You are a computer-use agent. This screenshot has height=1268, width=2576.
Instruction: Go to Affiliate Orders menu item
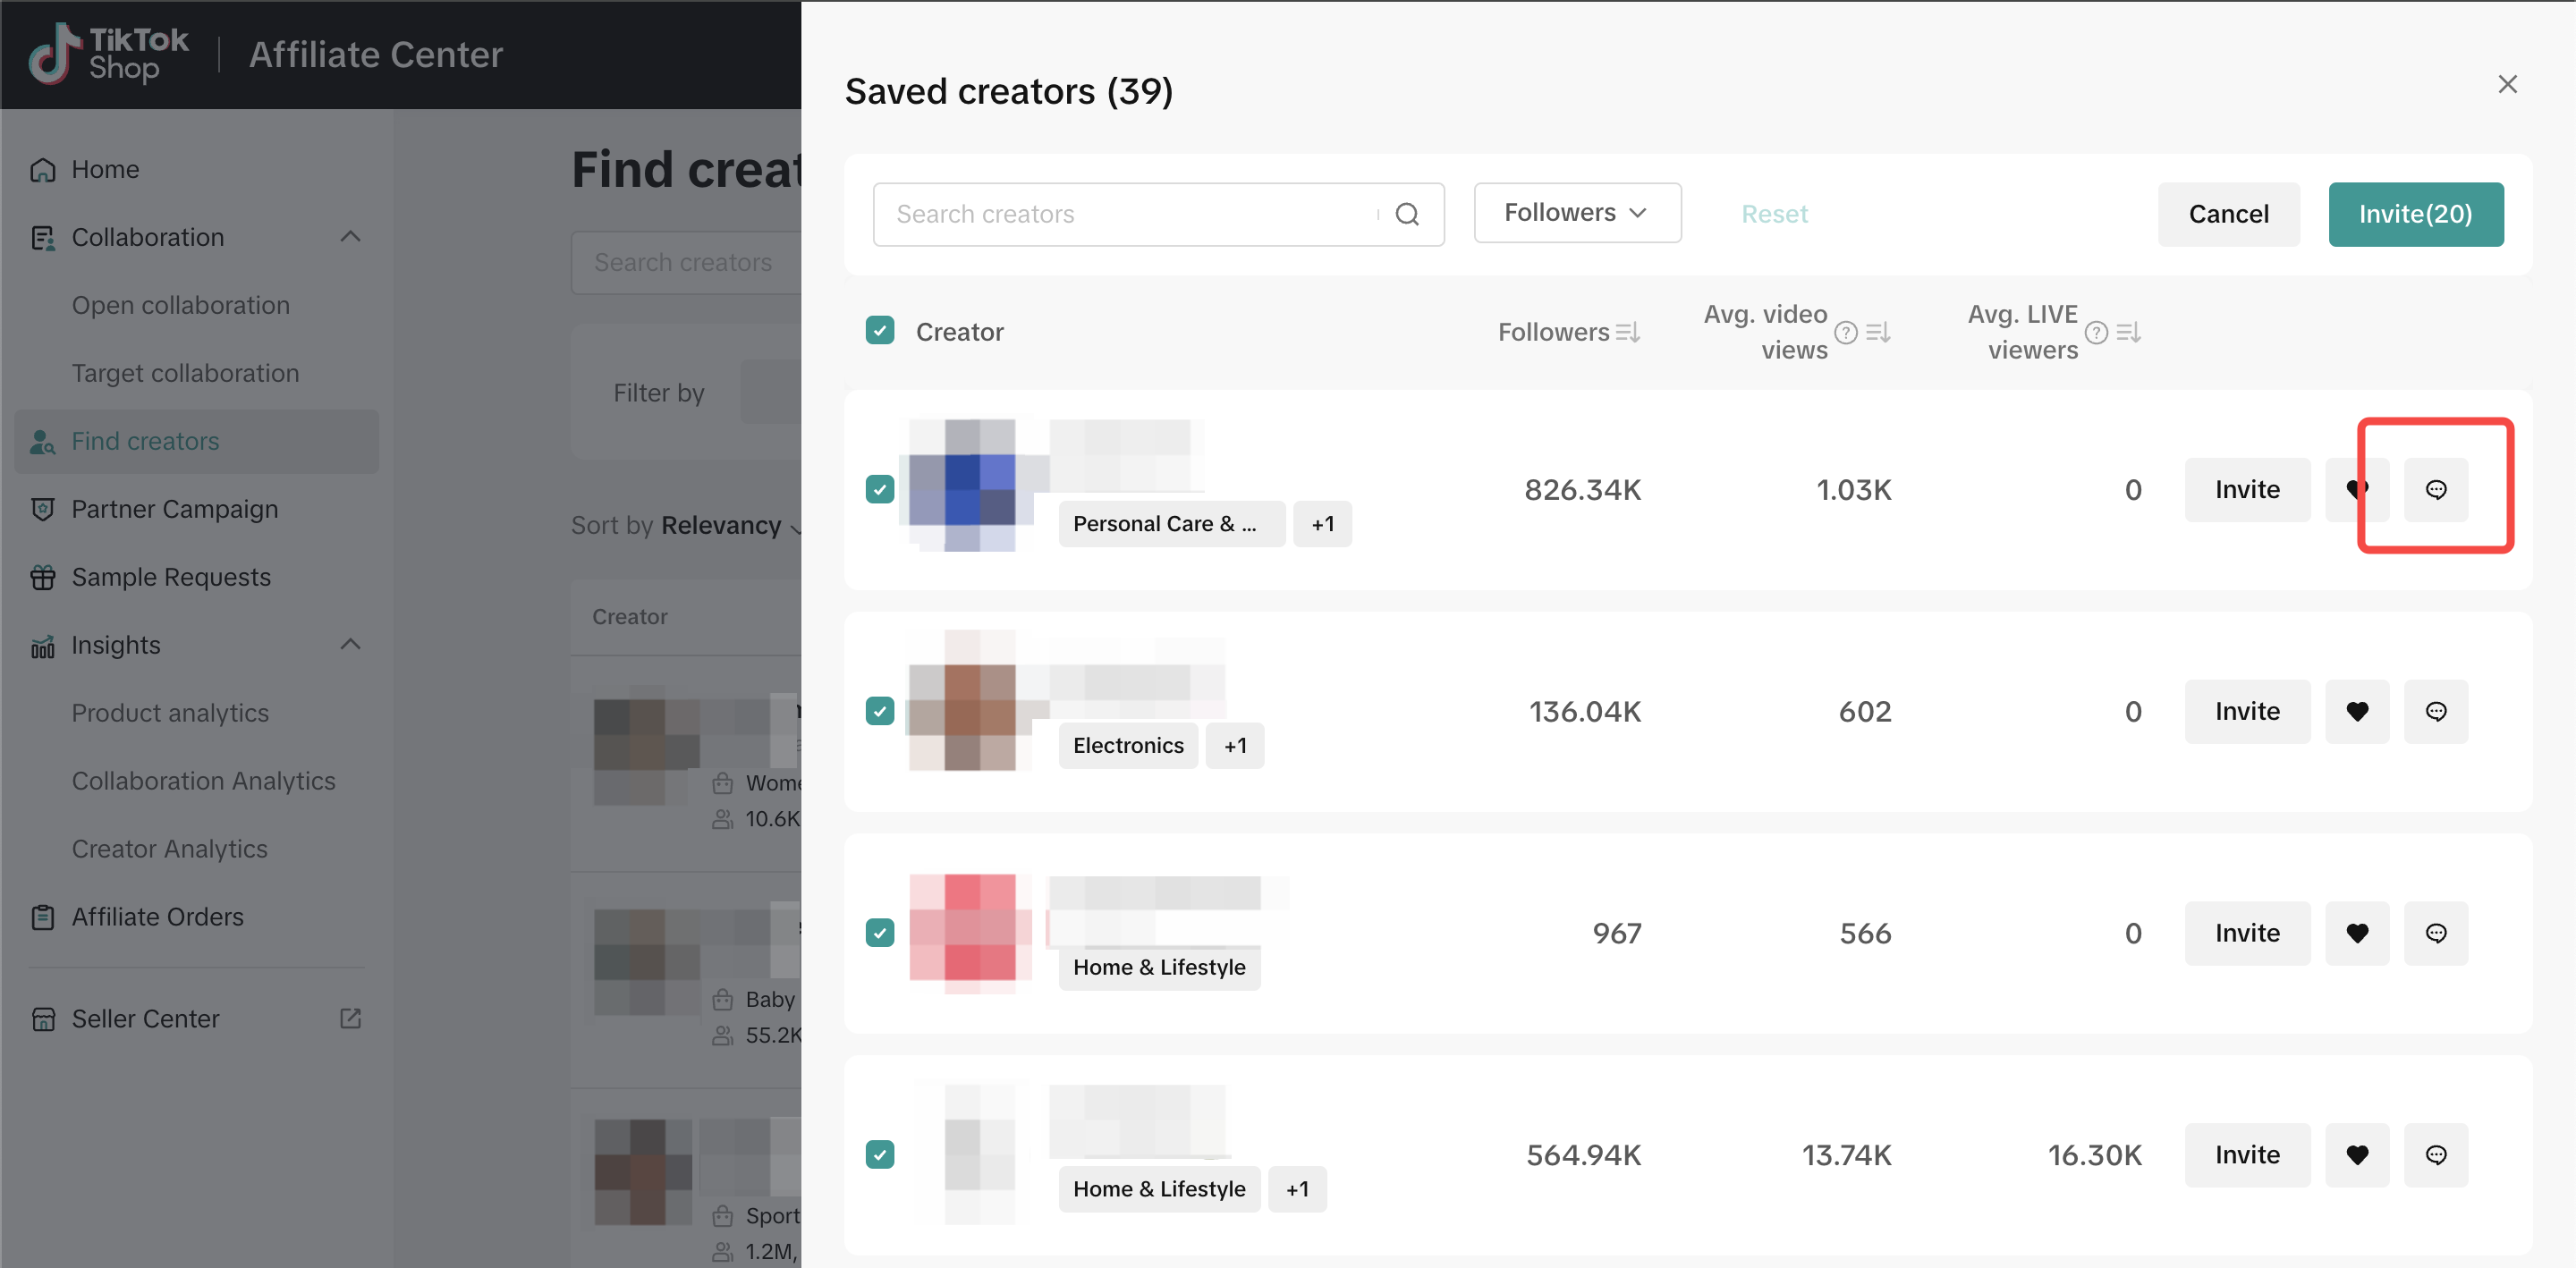coord(157,917)
